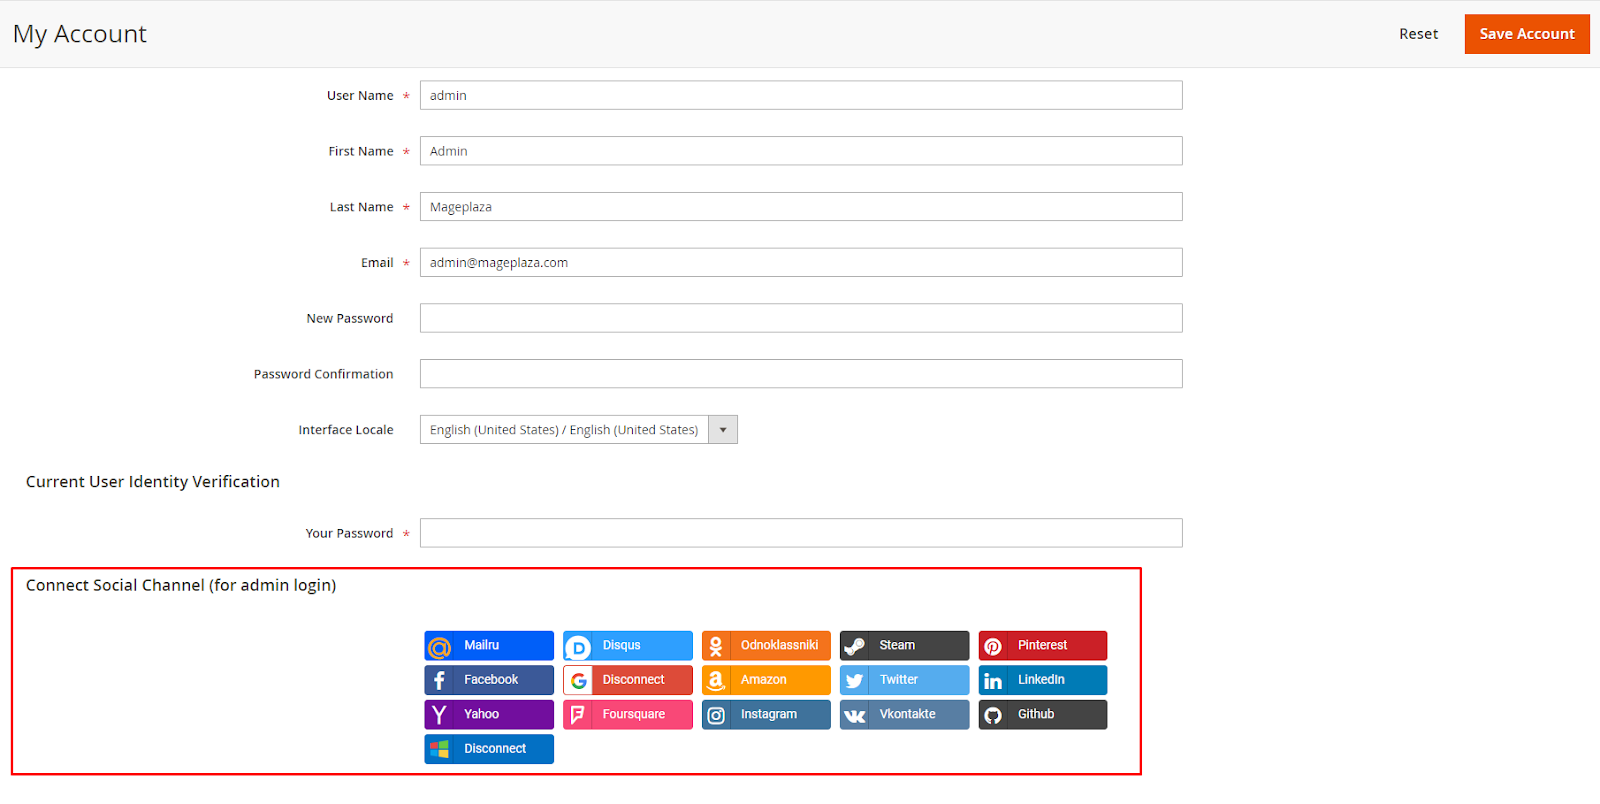Click the Twitter bird icon
This screenshot has width=1600, height=804.
point(854,681)
